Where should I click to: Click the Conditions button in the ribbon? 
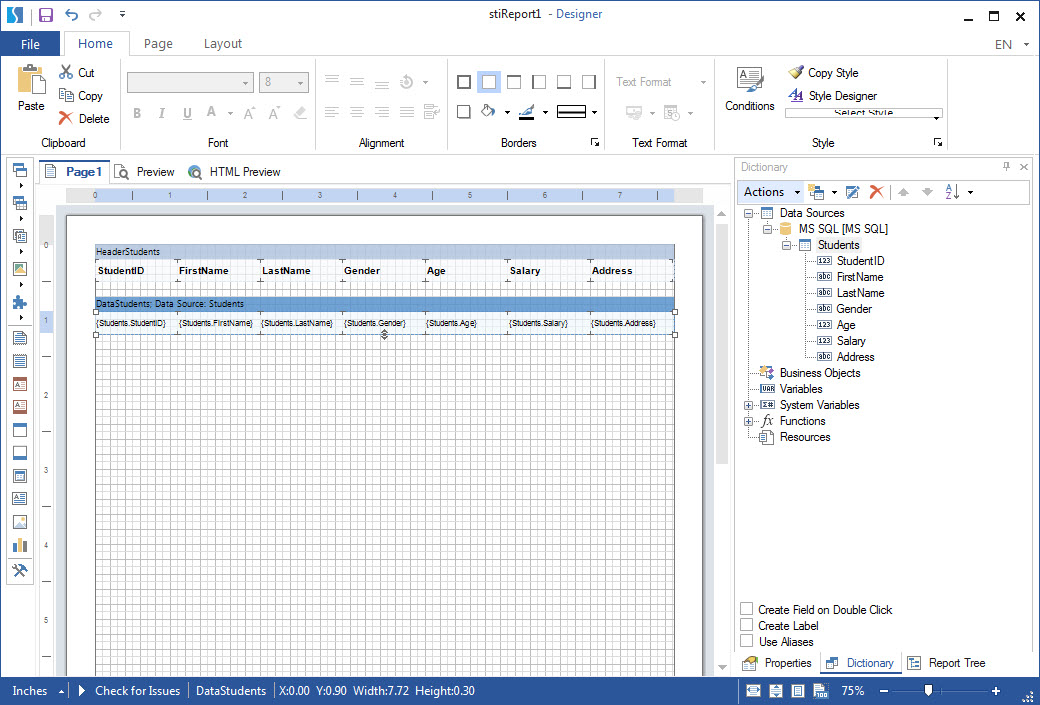(x=749, y=90)
